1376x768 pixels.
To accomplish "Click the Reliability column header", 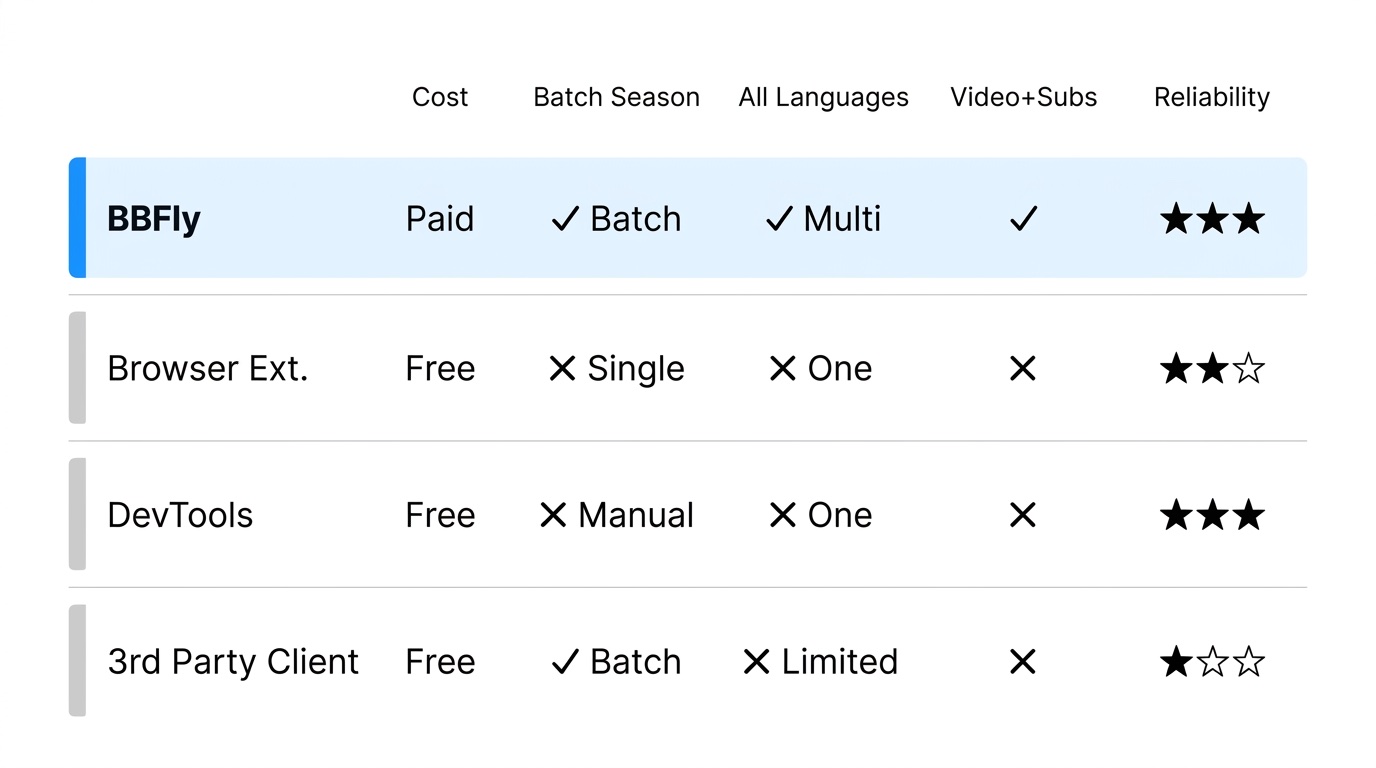I will point(1212,98).
